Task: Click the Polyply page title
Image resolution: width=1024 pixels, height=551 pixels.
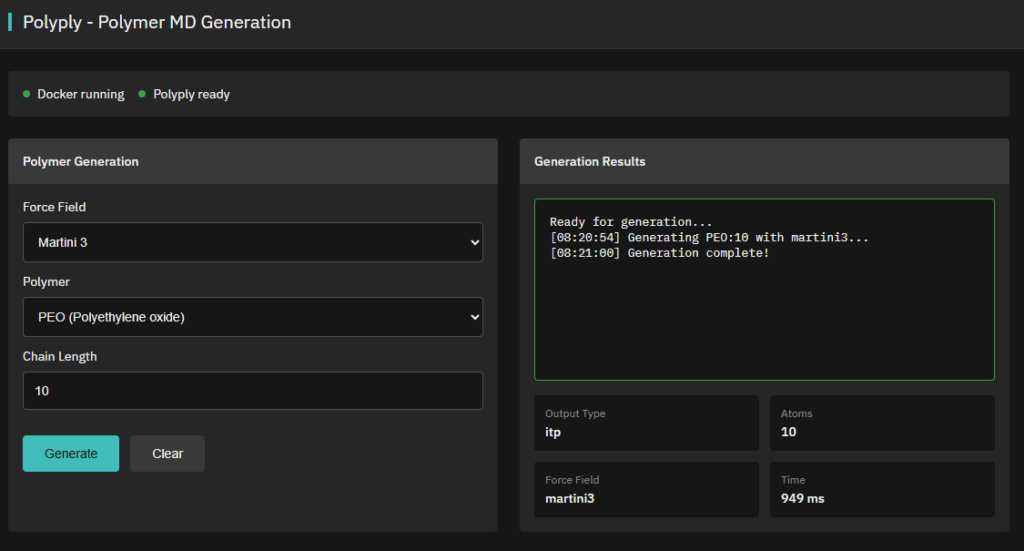Action: (x=157, y=22)
